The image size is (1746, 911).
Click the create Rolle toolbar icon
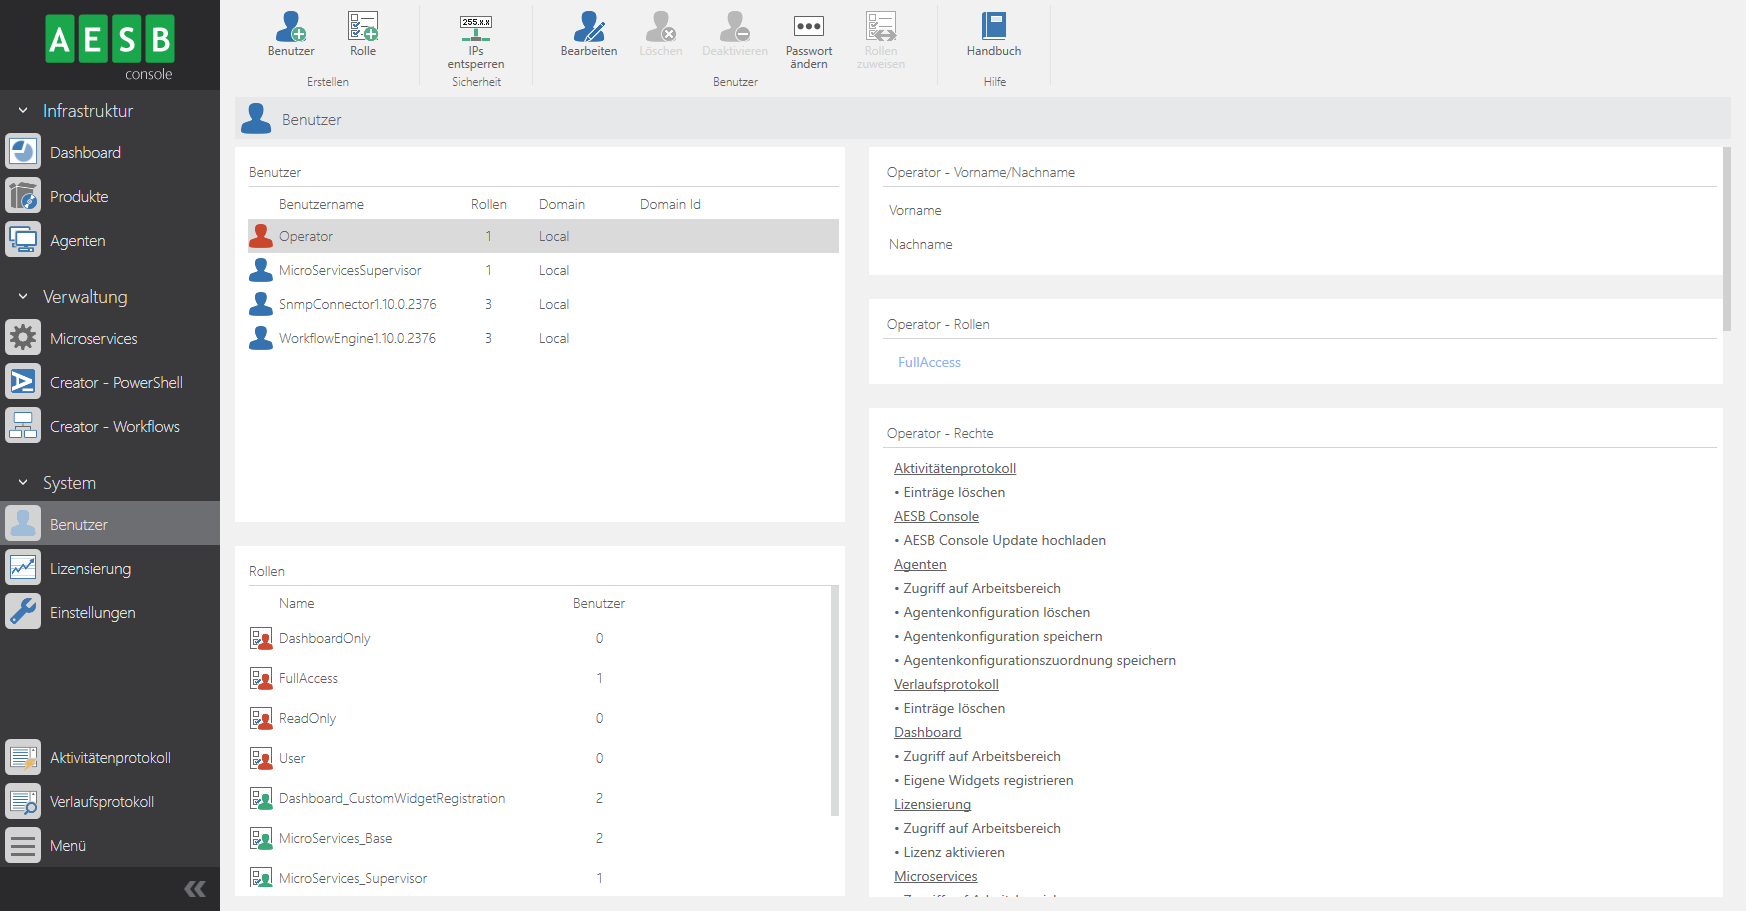click(363, 34)
